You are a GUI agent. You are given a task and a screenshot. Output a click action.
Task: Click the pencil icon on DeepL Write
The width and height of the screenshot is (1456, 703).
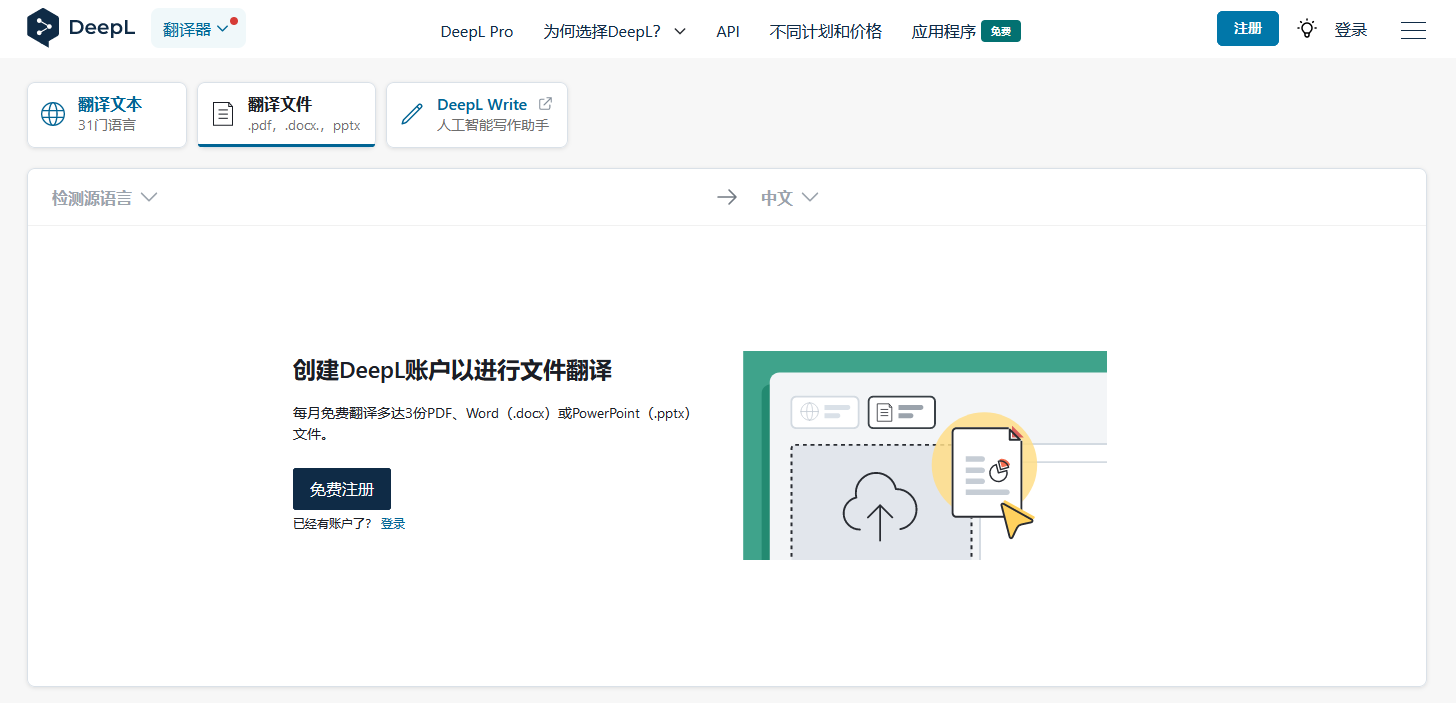(412, 114)
